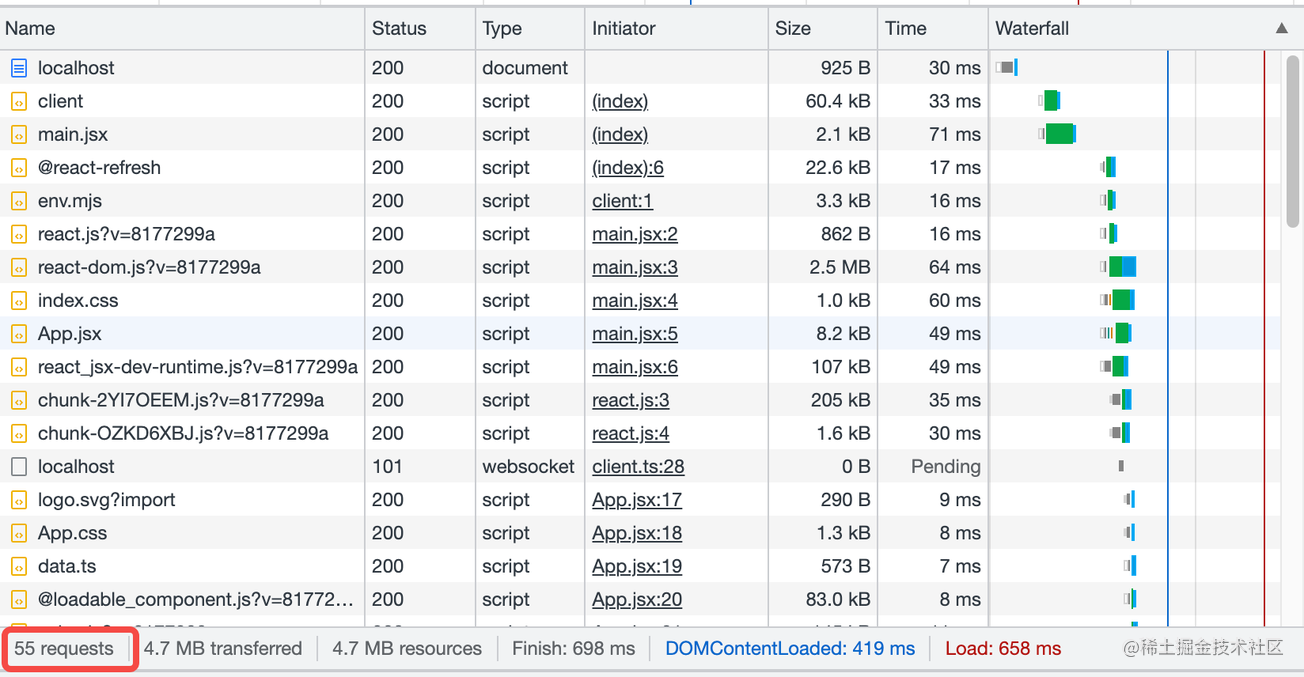Image resolution: width=1304 pixels, height=677 pixels.
Task: Click the script icon beside App.css
Action: pos(18,533)
